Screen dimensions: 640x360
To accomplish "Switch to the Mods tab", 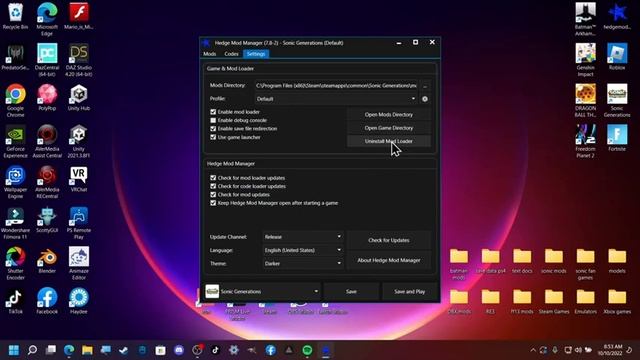I will (x=209, y=54).
